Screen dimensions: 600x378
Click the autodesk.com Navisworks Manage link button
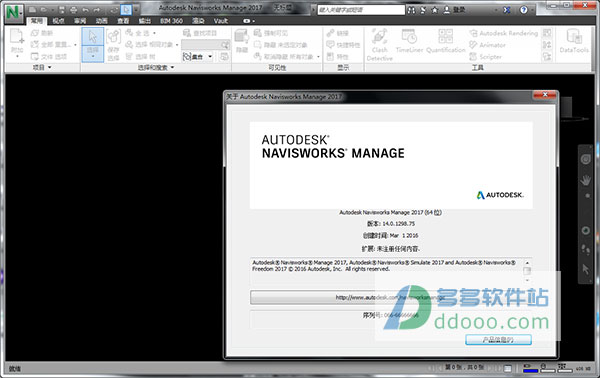(x=390, y=297)
